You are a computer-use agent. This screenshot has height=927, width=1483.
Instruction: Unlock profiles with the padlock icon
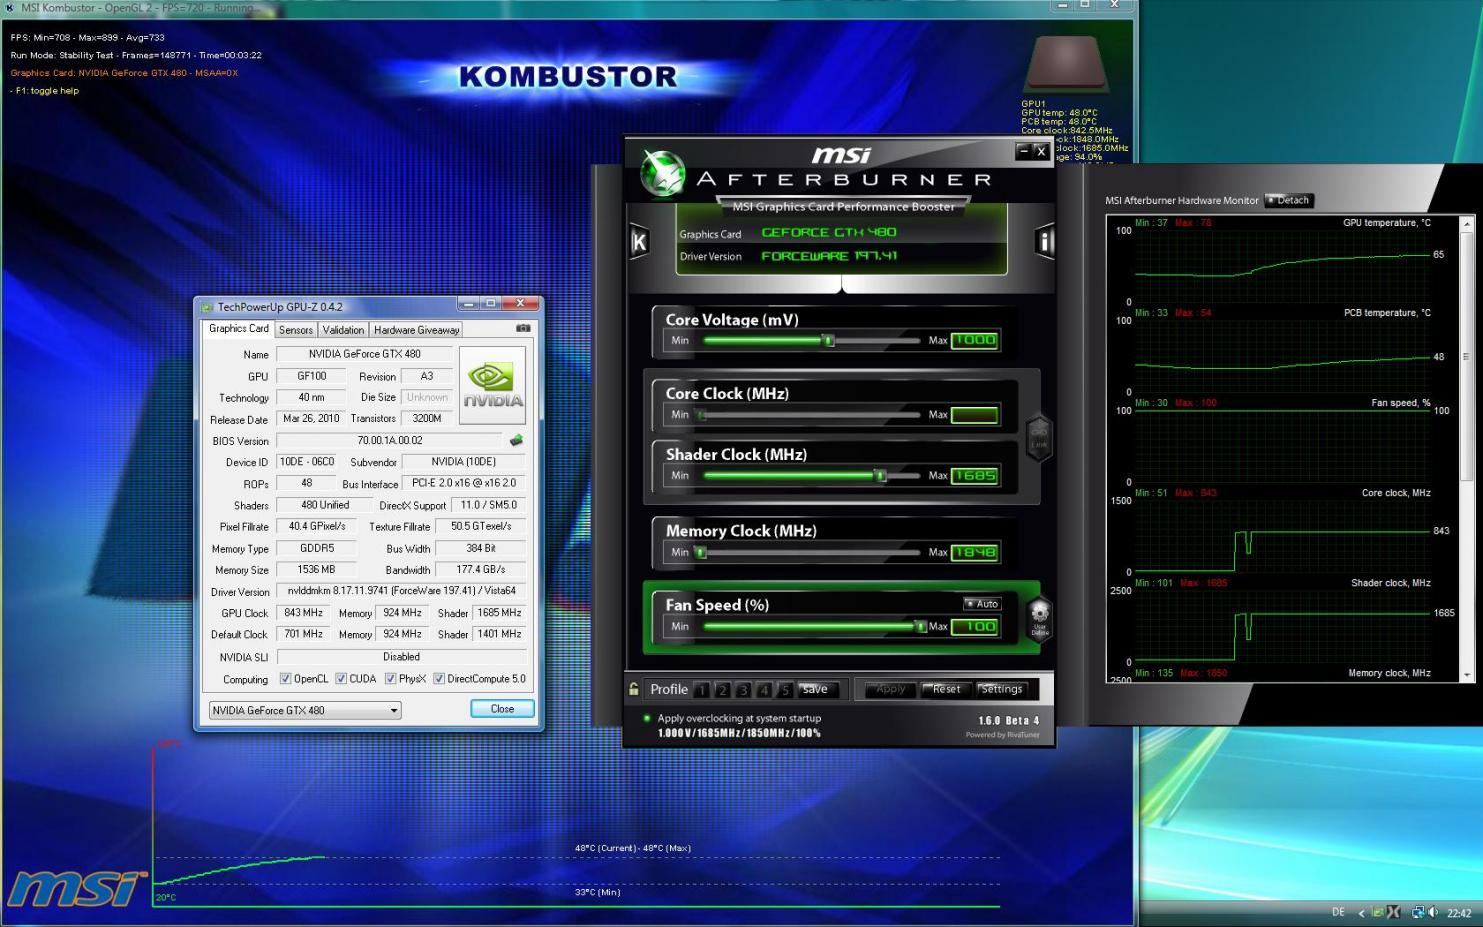[634, 689]
